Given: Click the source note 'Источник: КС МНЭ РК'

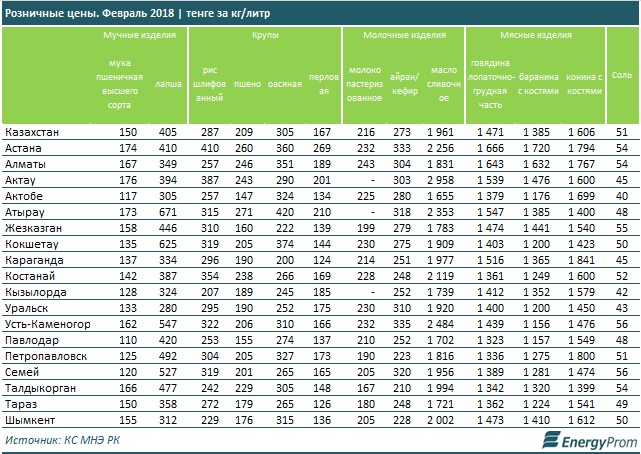Looking at the screenshot, I should (x=62, y=439).
